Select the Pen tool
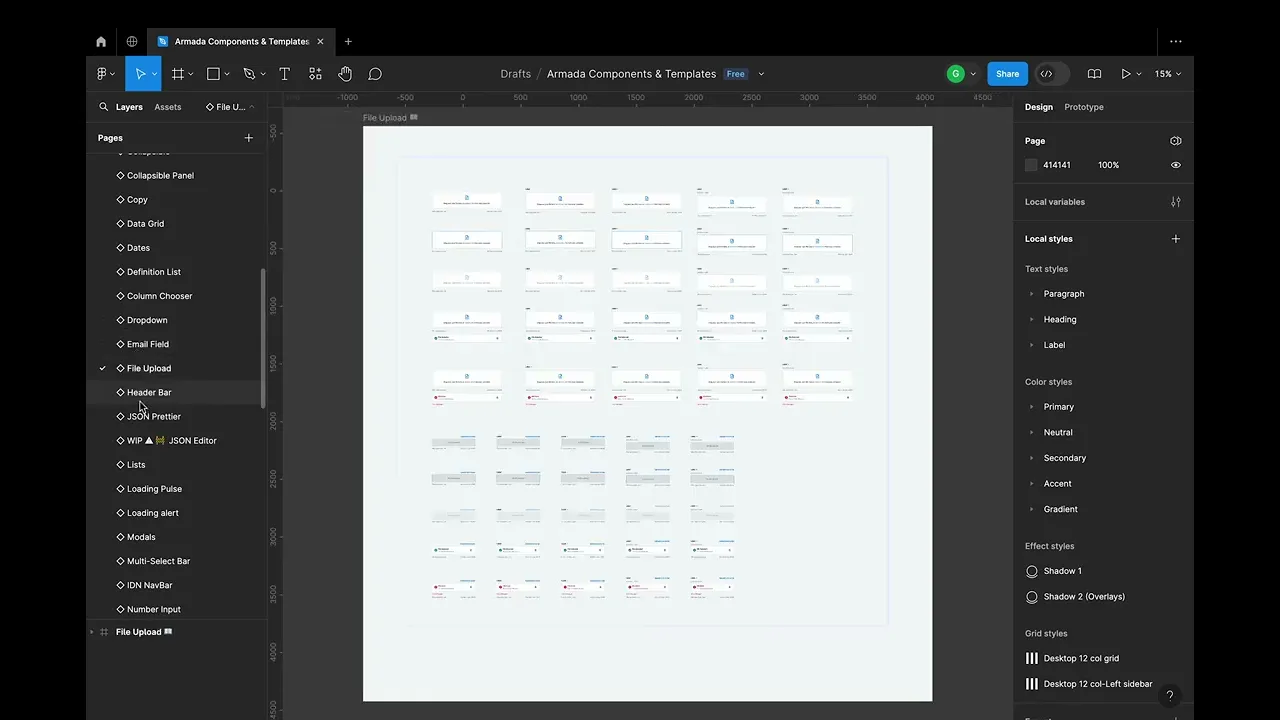The height and width of the screenshot is (720, 1280). 249,74
